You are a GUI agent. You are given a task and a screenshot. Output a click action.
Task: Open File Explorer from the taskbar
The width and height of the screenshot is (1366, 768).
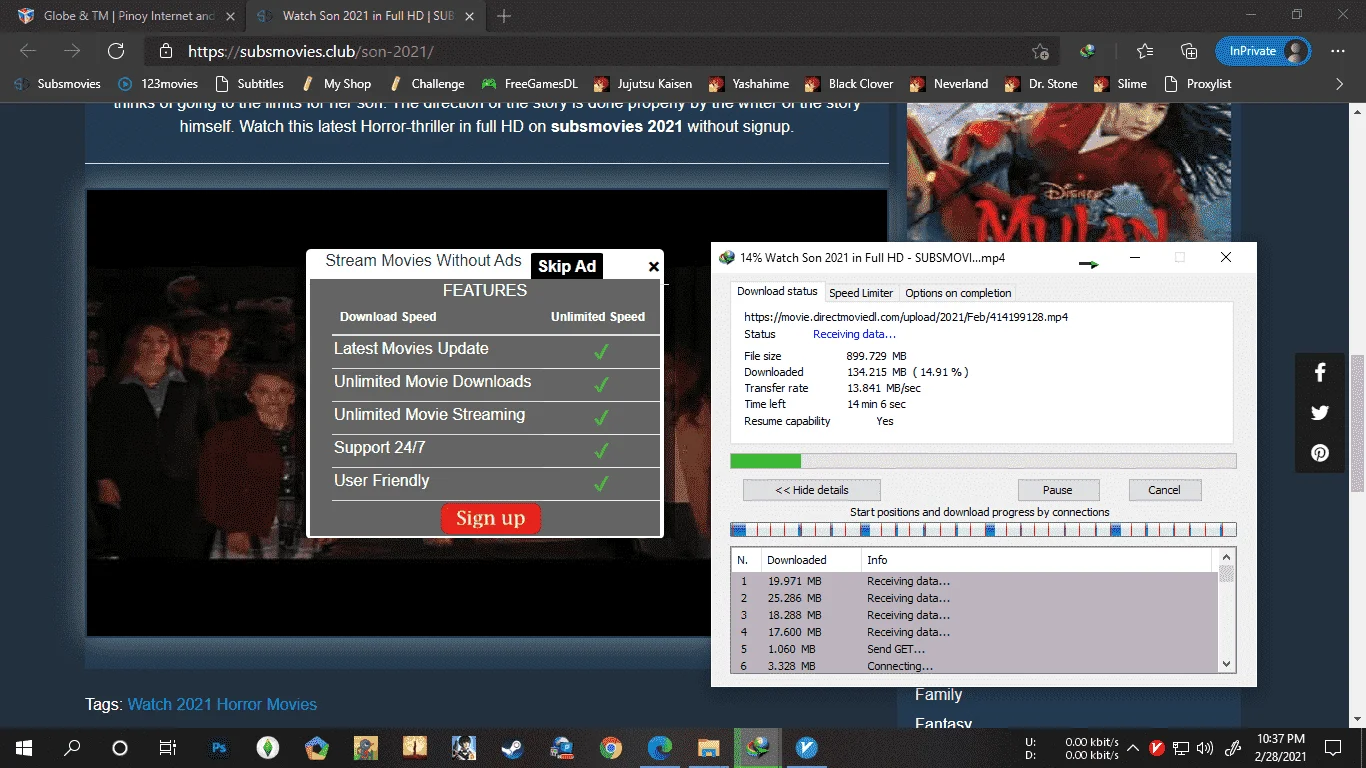pyautogui.click(x=708, y=747)
